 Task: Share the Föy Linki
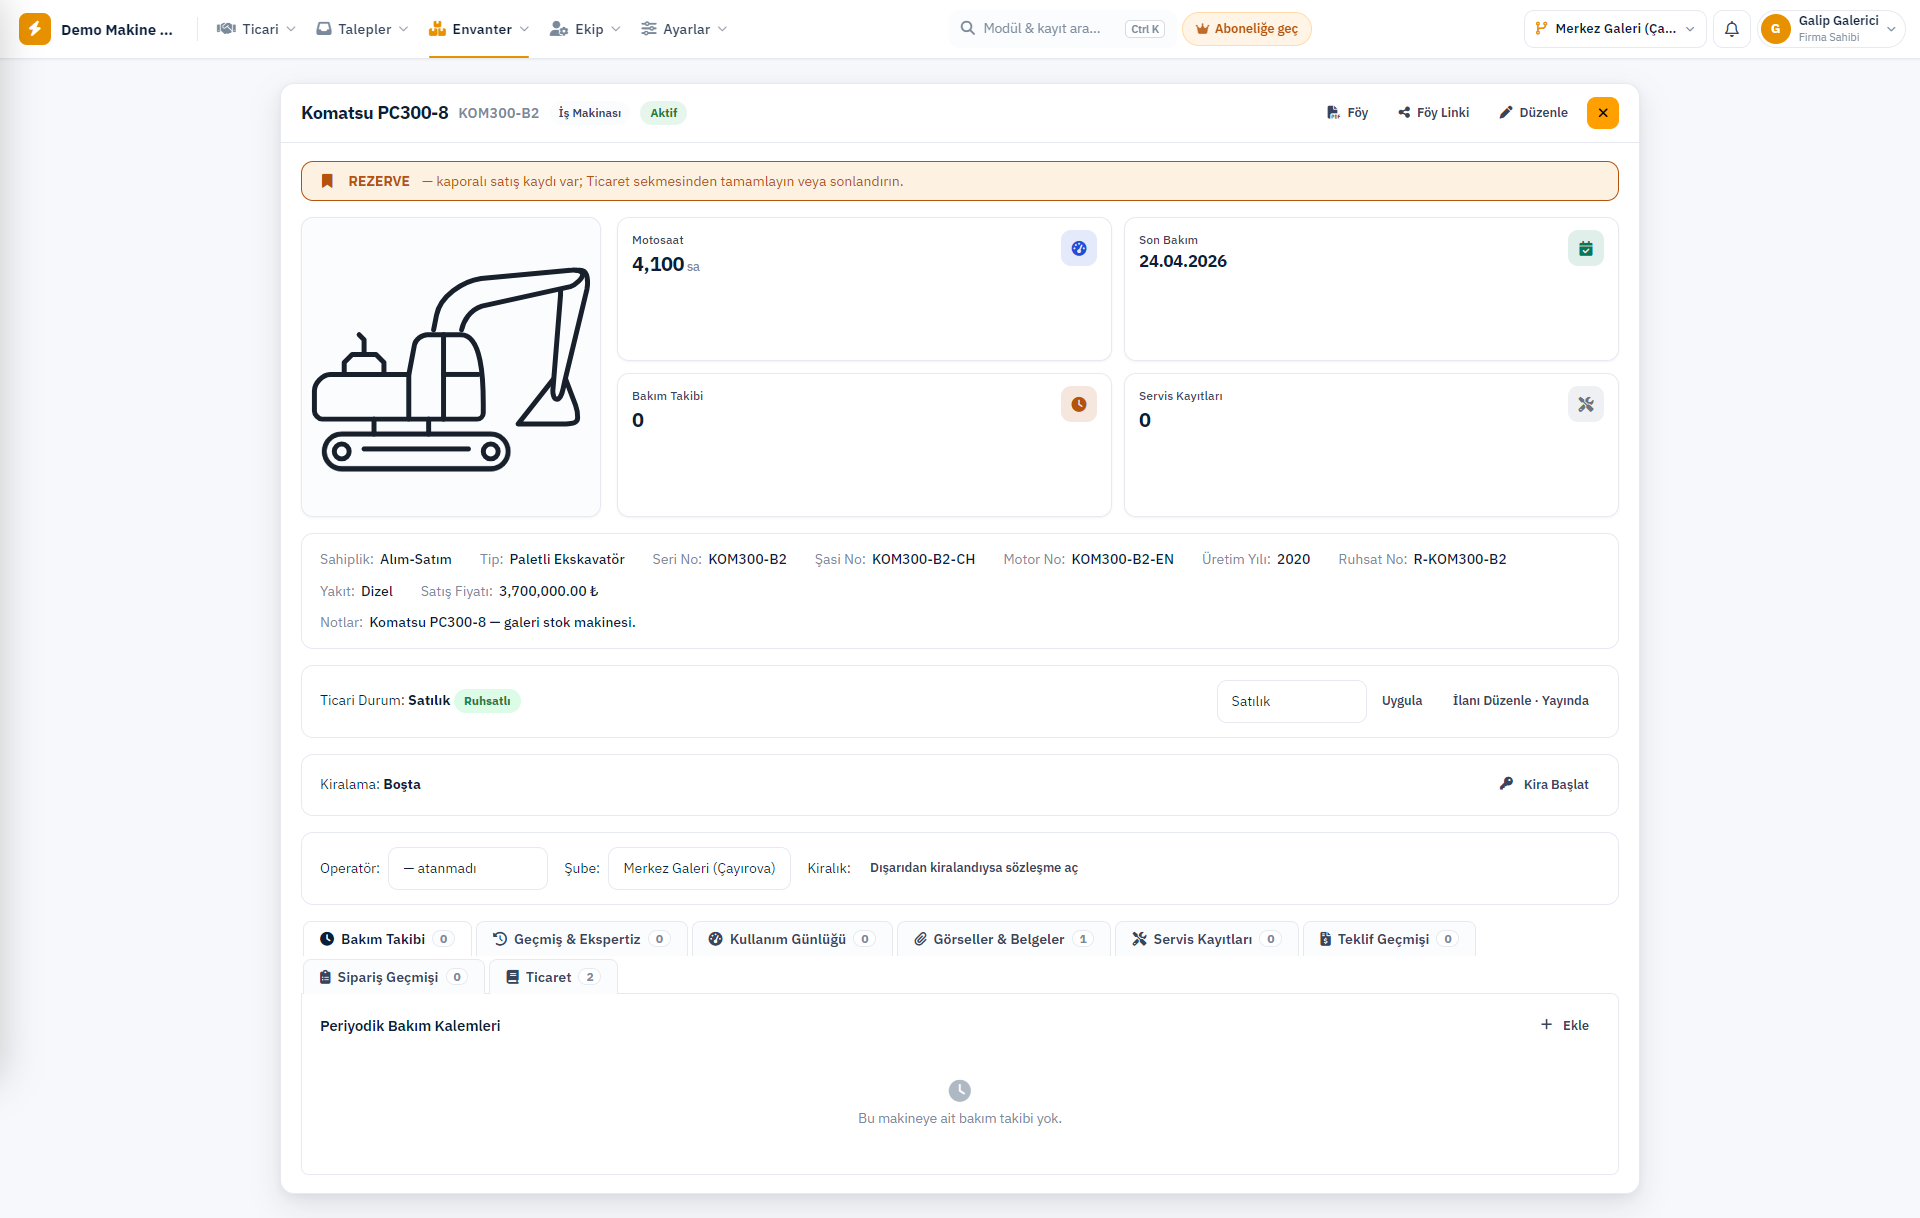coord(1433,113)
